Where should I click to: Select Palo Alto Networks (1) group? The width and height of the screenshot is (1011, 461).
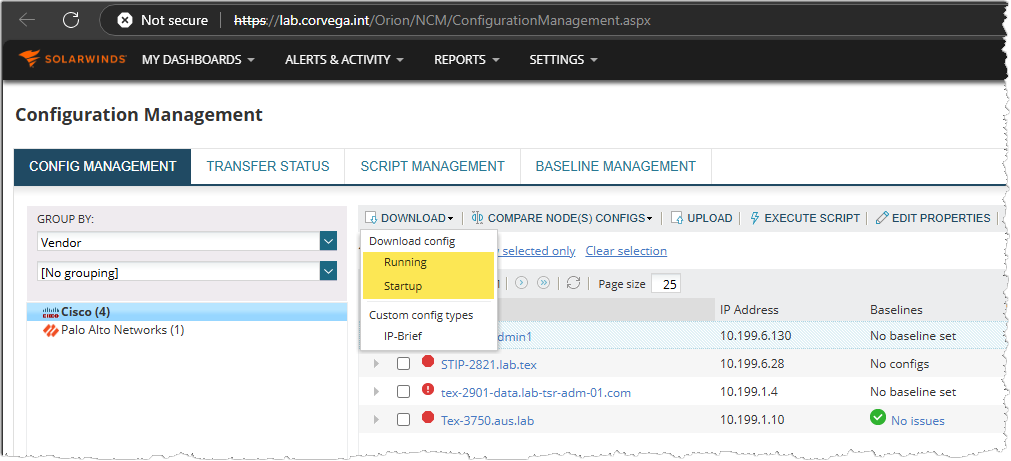[123, 330]
